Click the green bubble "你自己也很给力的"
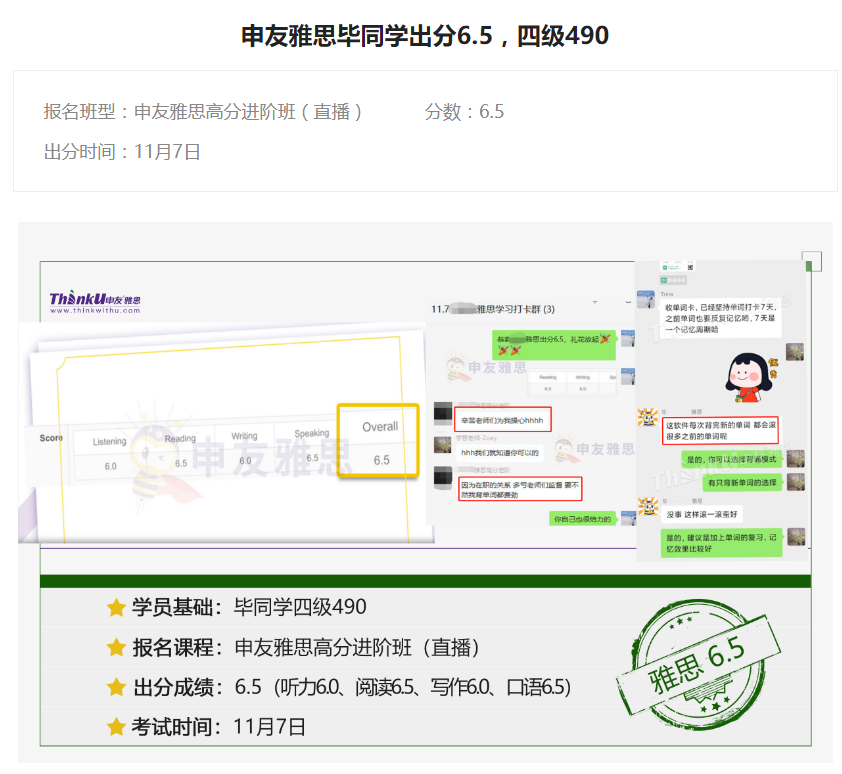The height and width of the screenshot is (774, 842). tap(583, 519)
